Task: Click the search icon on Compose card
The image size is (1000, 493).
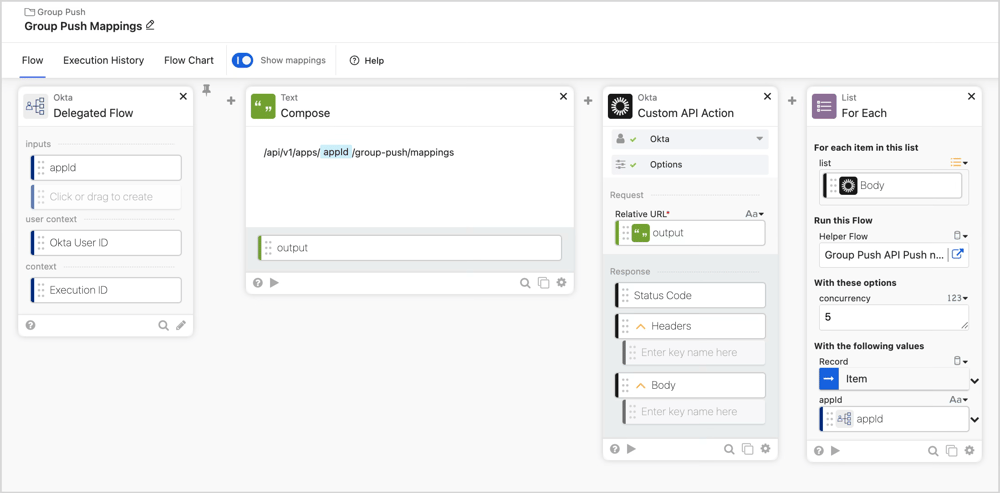Action: coord(525,283)
